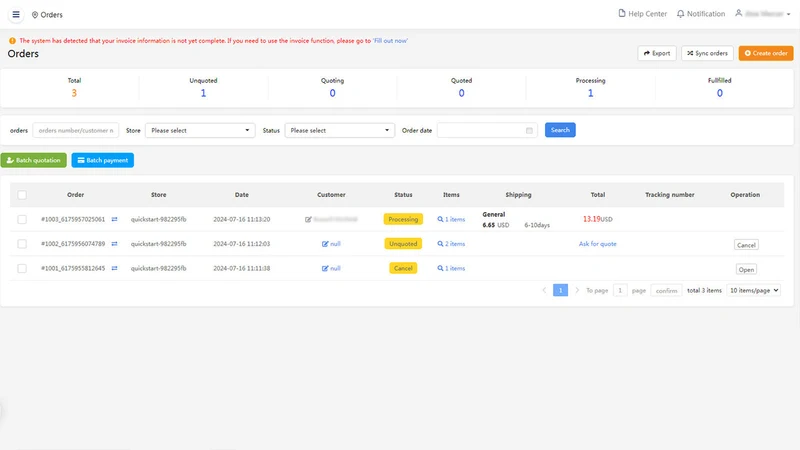Click order number #1003_6175957025061
The image size is (800, 450).
[x=73, y=219]
